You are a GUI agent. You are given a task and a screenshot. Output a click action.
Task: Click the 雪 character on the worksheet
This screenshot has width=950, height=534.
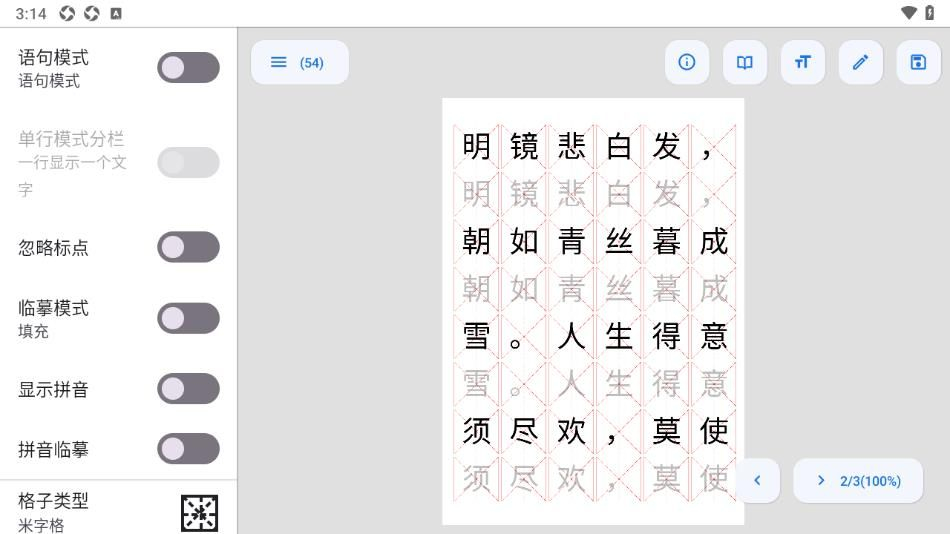click(x=477, y=337)
